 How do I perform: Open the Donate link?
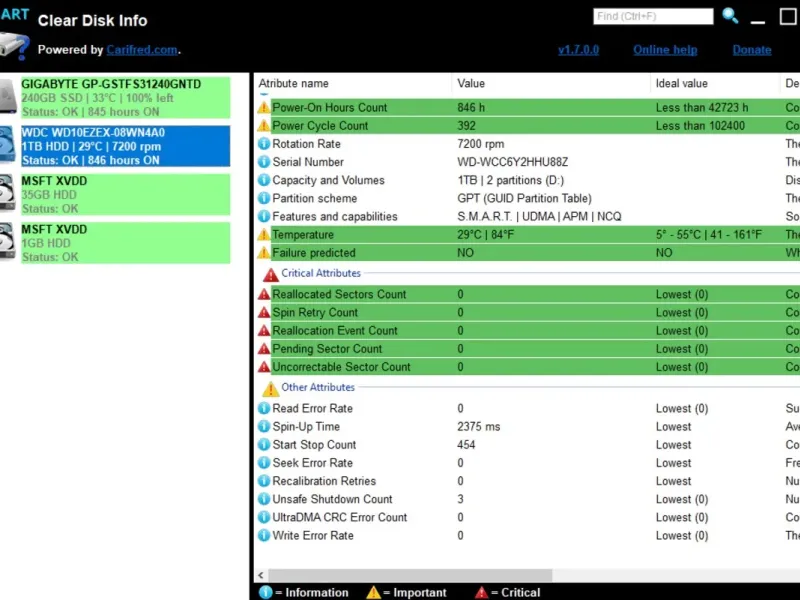[752, 50]
